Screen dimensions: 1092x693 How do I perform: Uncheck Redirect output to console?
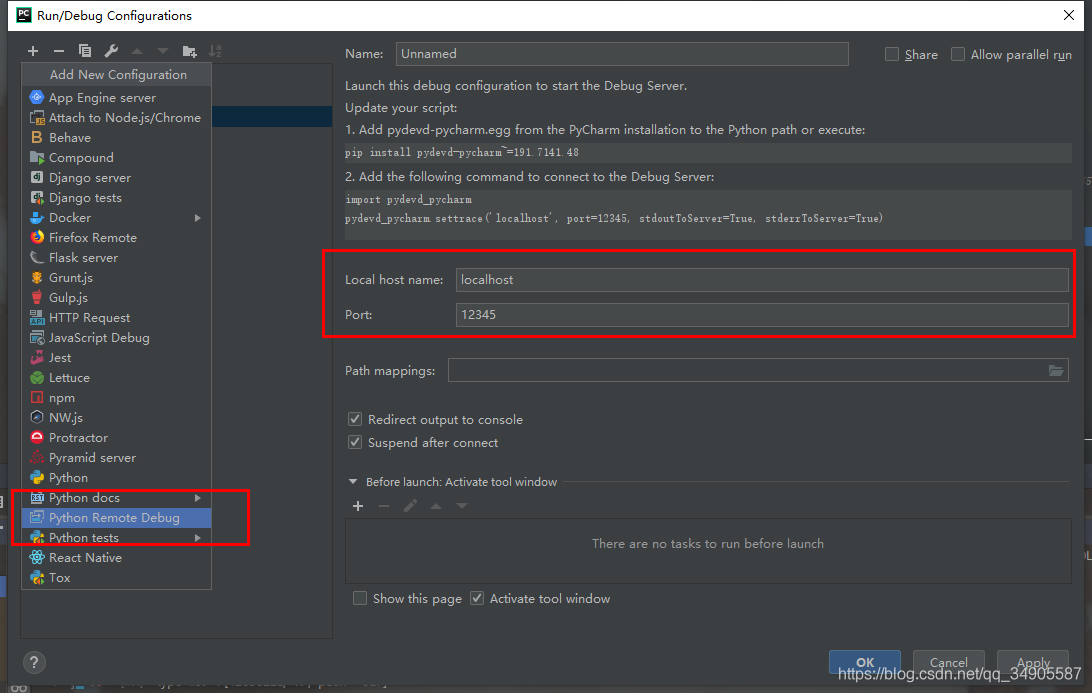355,419
